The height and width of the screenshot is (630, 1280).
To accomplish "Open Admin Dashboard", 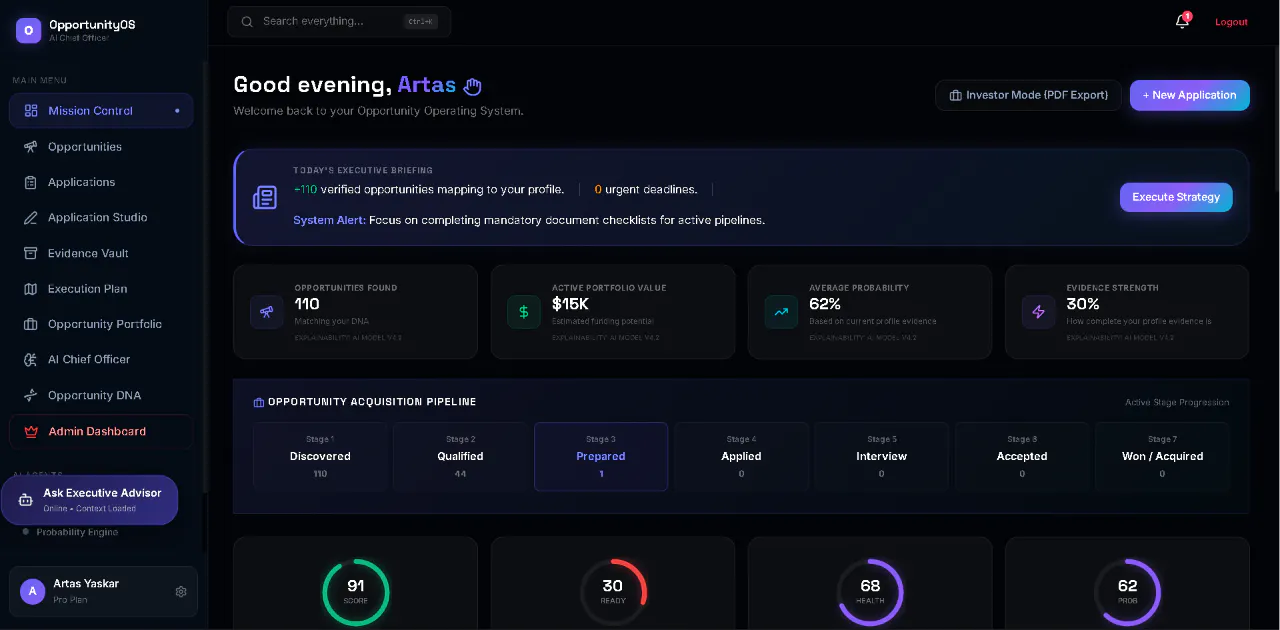I will [x=101, y=432].
